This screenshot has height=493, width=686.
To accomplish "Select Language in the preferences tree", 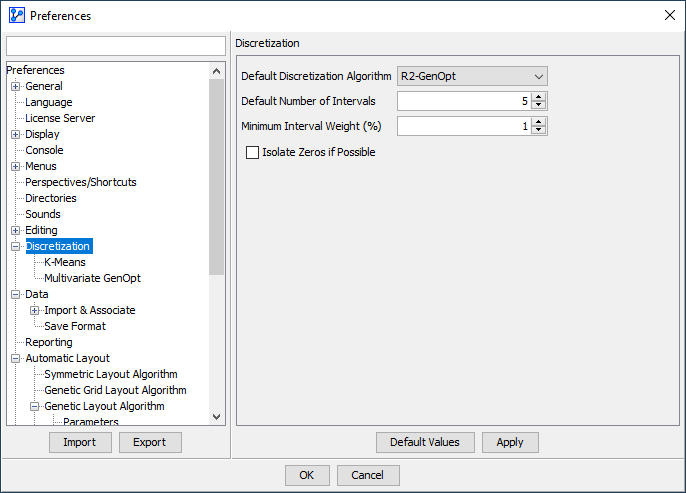I will coord(49,102).
